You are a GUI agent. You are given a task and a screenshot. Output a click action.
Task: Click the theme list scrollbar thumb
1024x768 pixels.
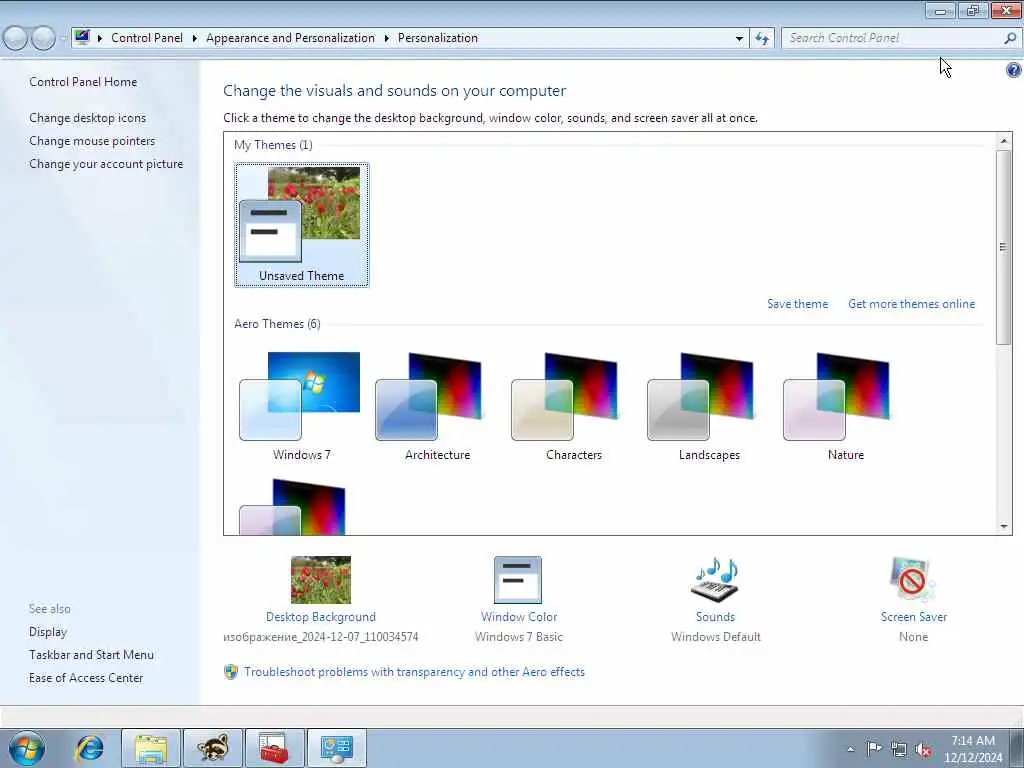(1004, 247)
